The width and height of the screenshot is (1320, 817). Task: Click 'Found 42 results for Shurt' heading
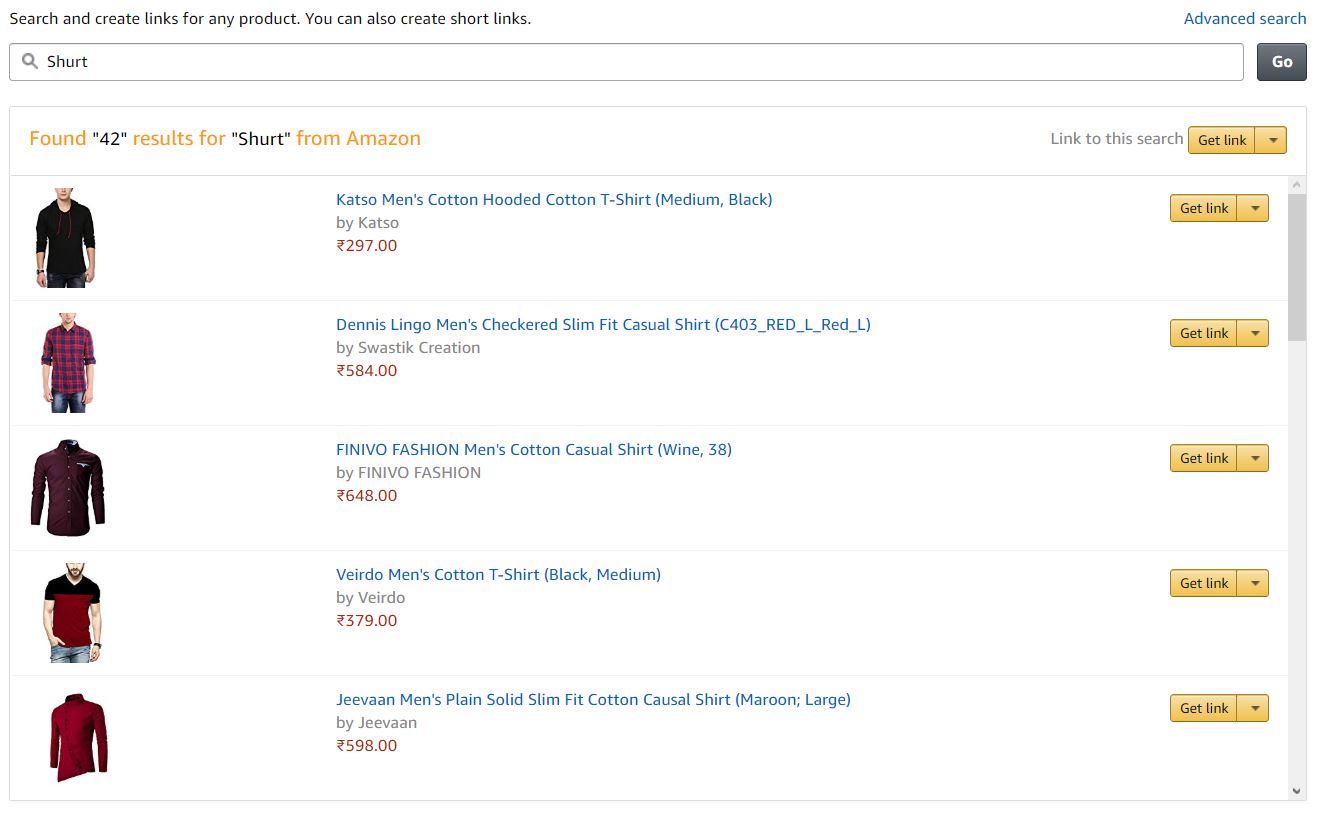click(225, 139)
